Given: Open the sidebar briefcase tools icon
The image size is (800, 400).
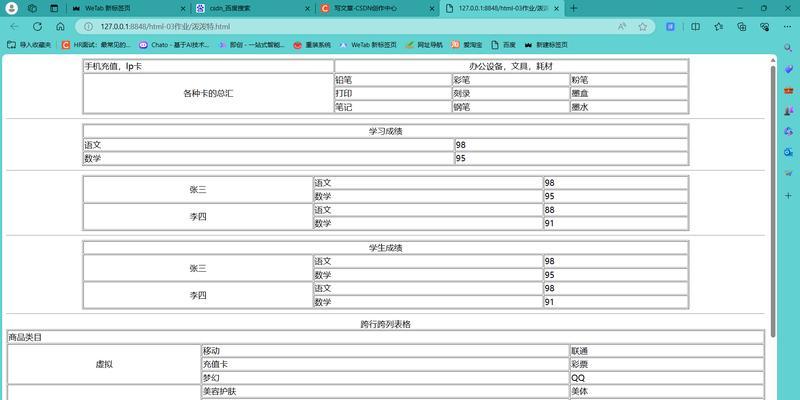Looking at the screenshot, I should [x=788, y=90].
